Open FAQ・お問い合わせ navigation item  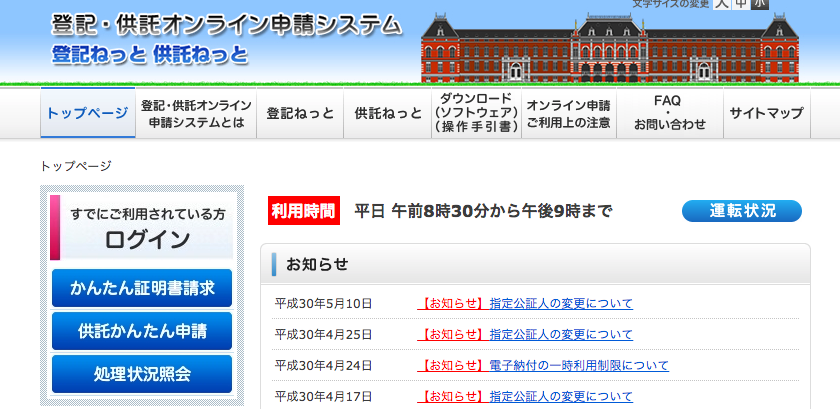(x=670, y=113)
